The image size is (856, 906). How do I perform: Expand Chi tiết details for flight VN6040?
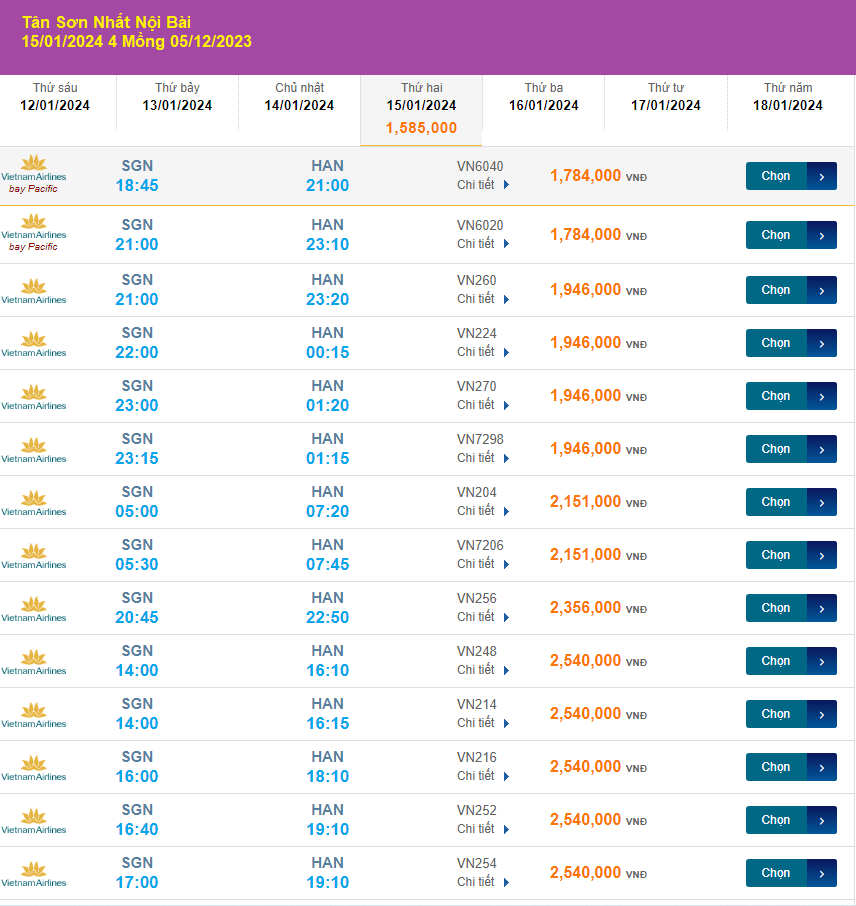(483, 185)
